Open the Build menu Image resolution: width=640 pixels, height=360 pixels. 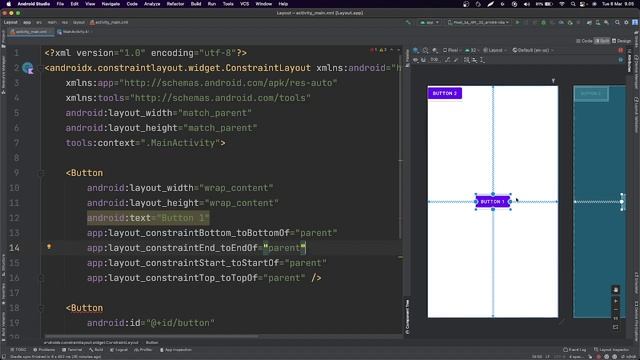[x=196, y=4]
